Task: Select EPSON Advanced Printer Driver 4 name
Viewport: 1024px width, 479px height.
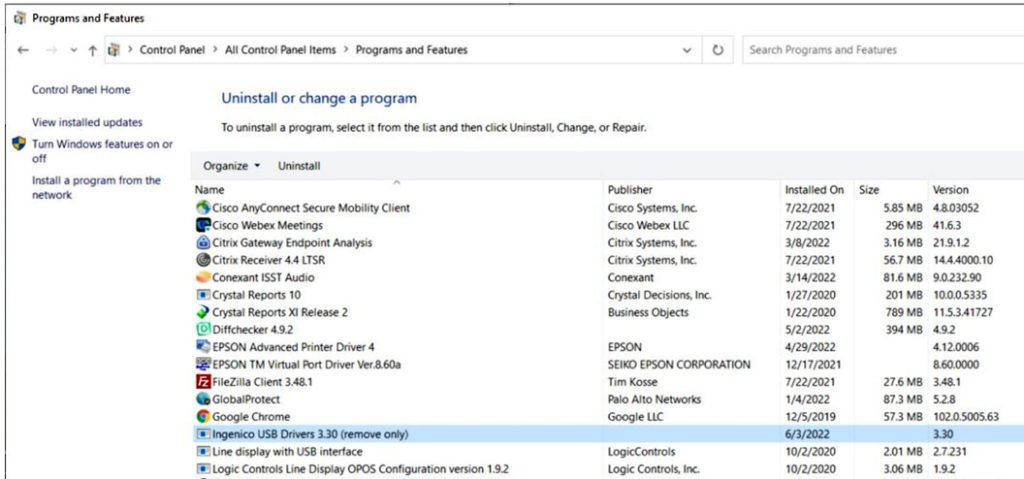Action: click(294, 347)
